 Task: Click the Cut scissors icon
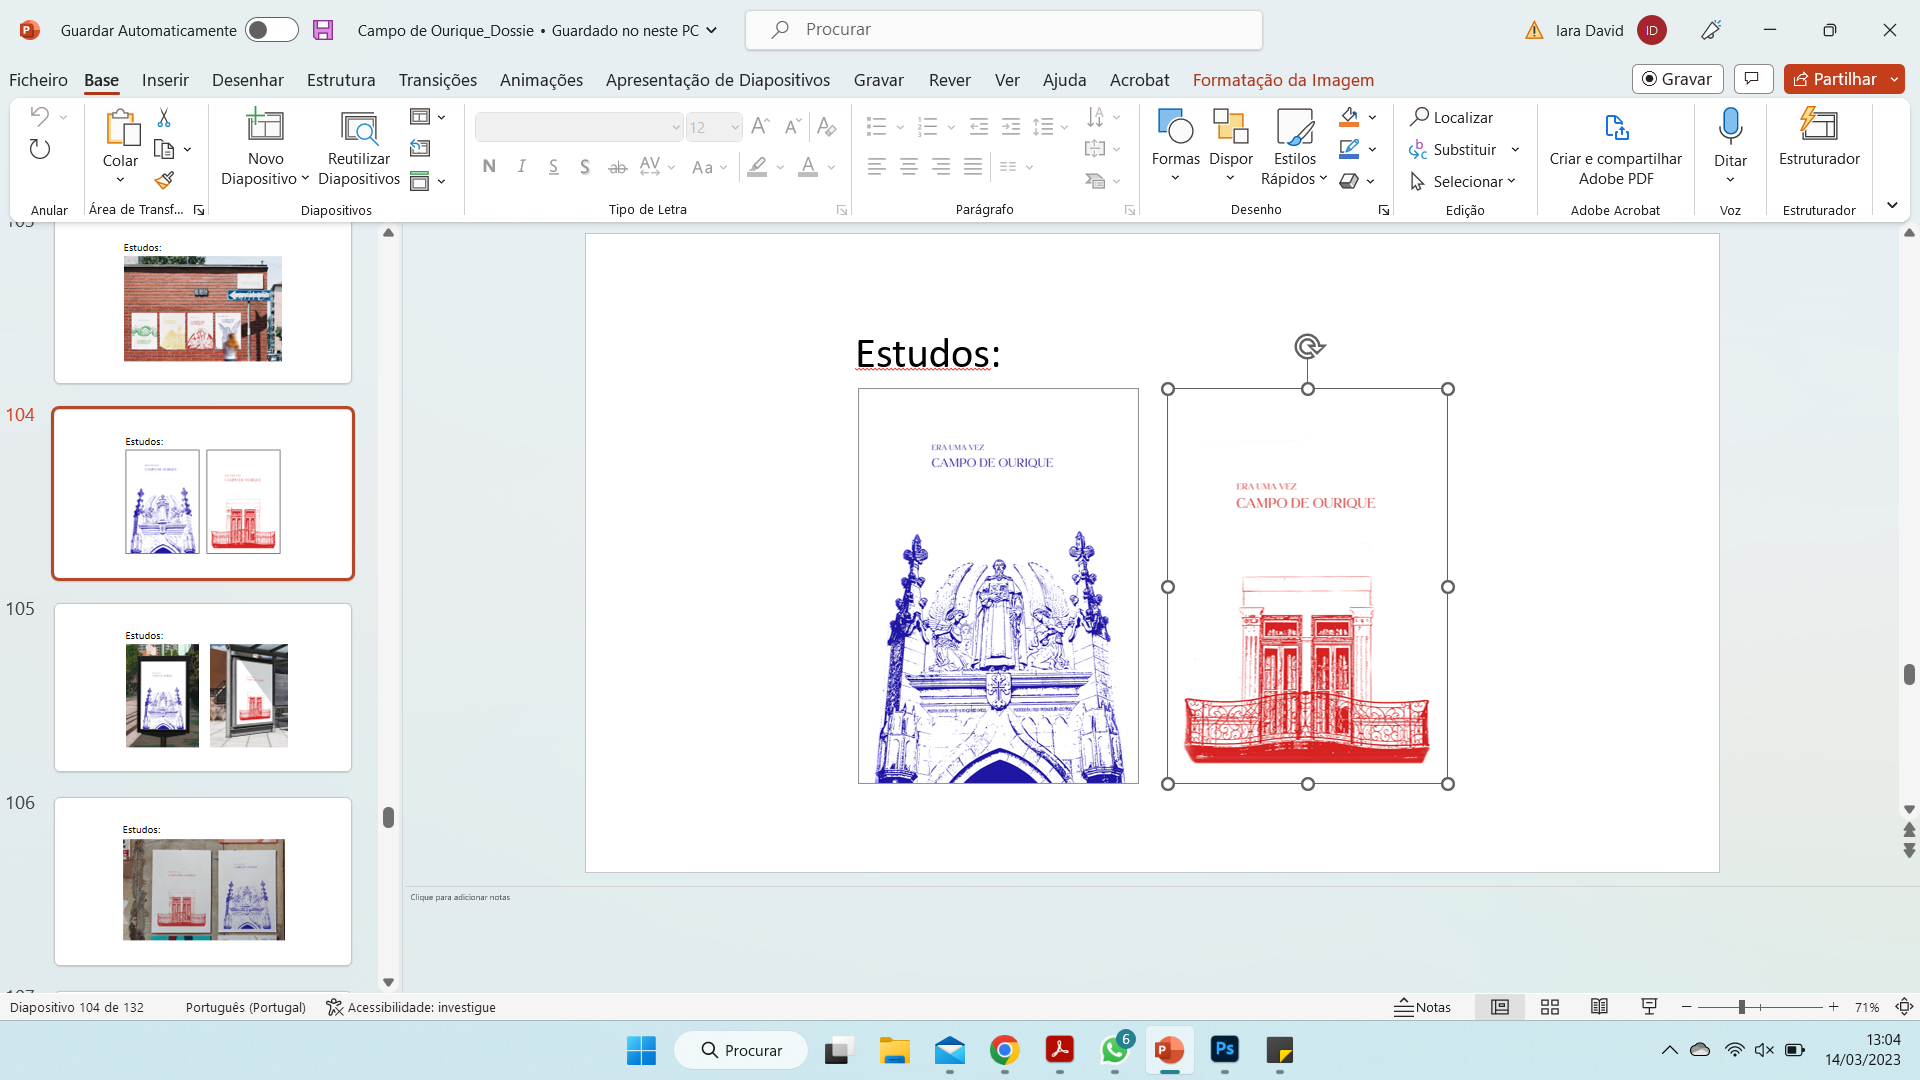165,118
